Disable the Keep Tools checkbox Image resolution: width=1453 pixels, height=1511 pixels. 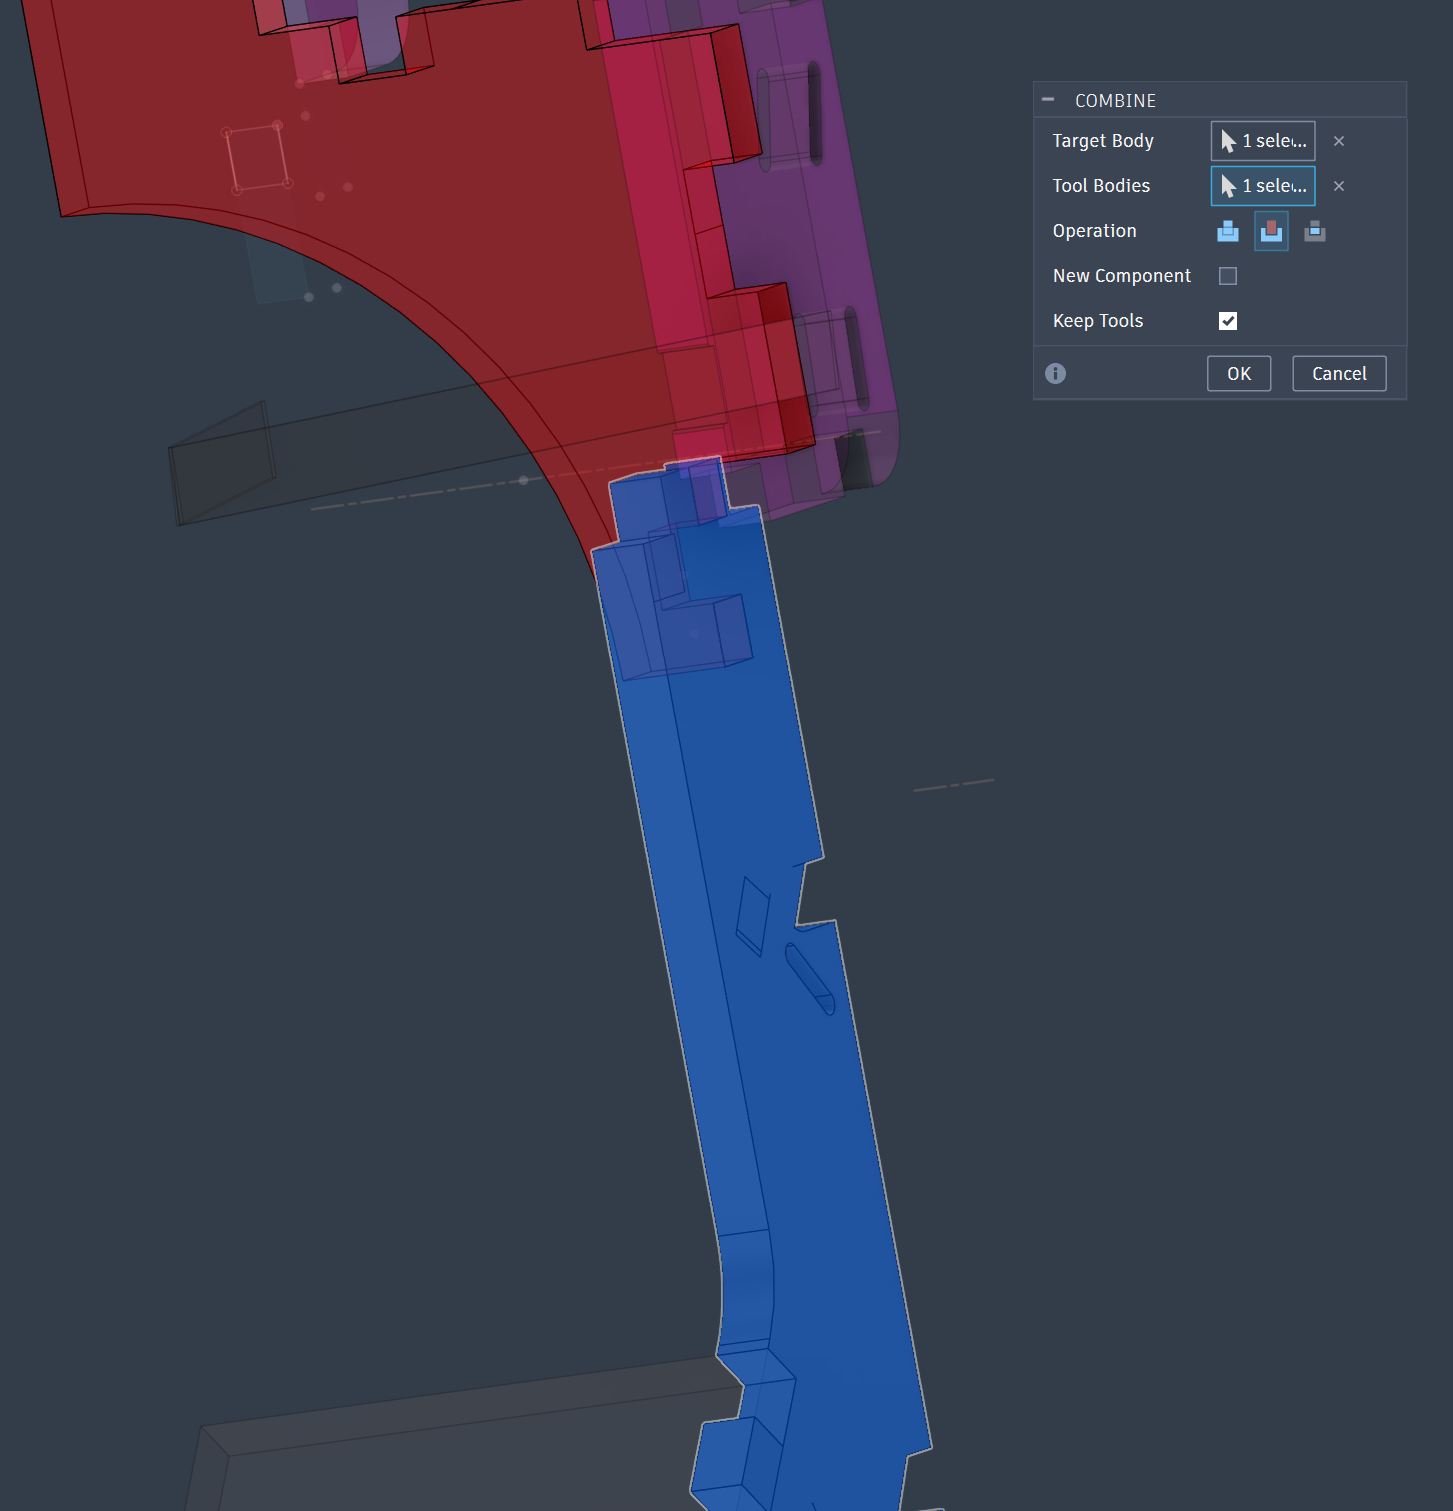[x=1228, y=320]
